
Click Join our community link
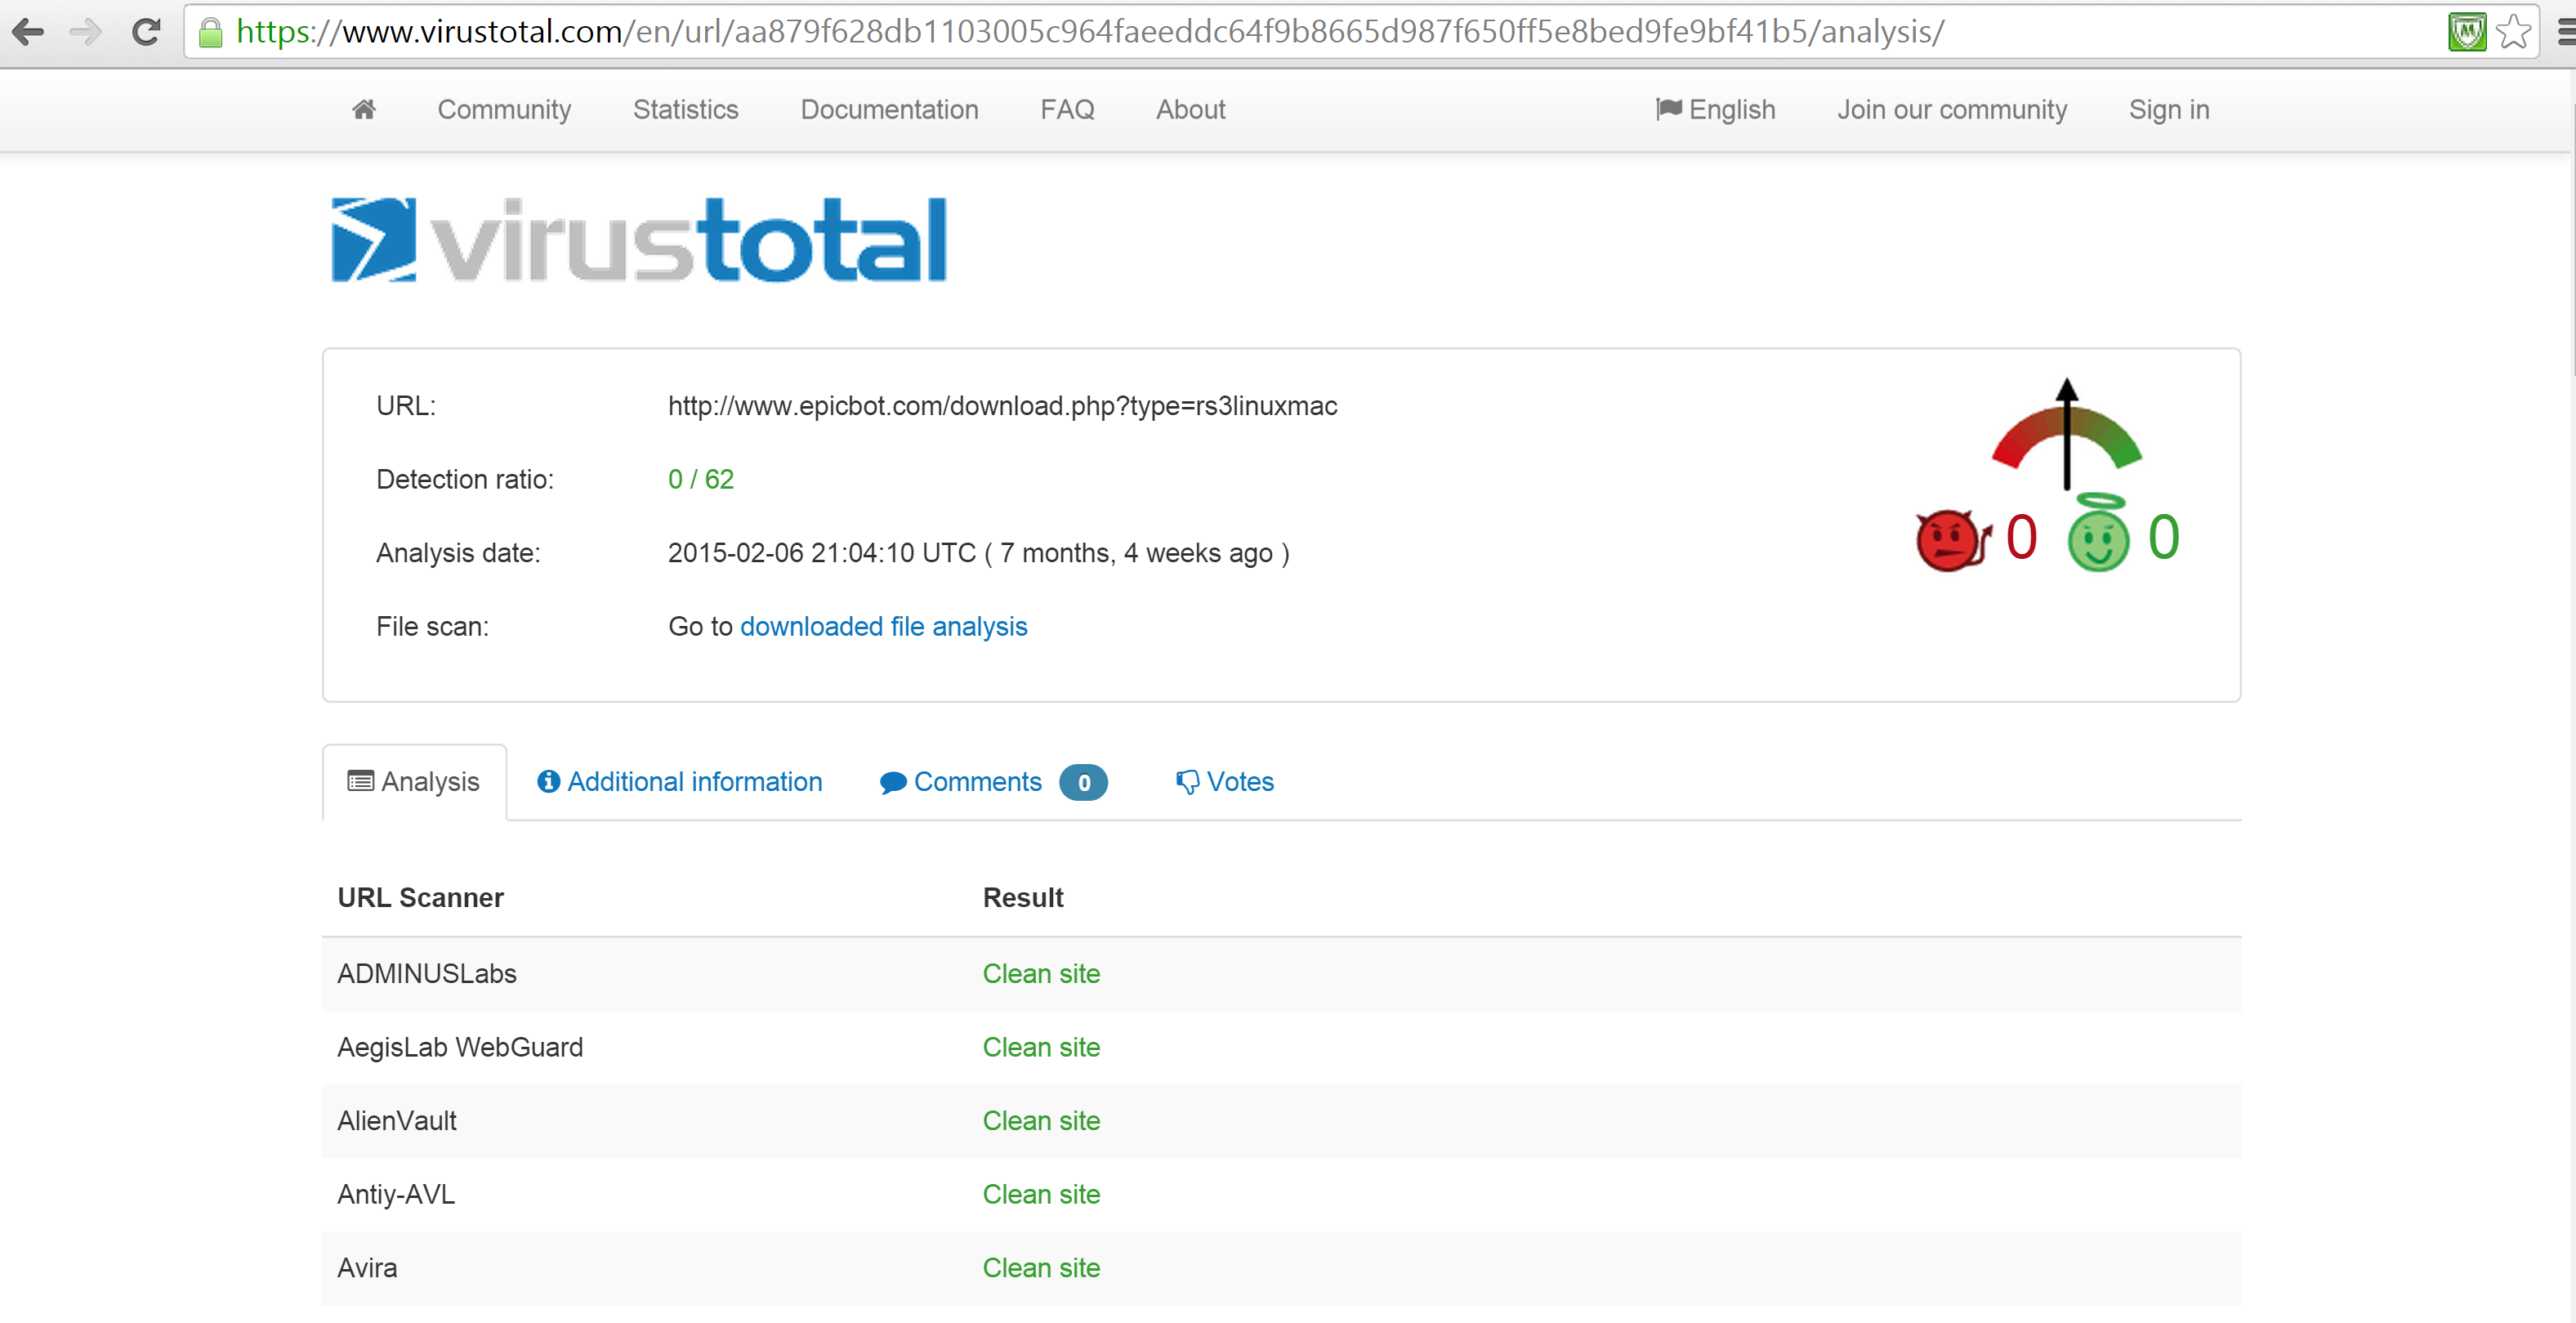(1952, 109)
